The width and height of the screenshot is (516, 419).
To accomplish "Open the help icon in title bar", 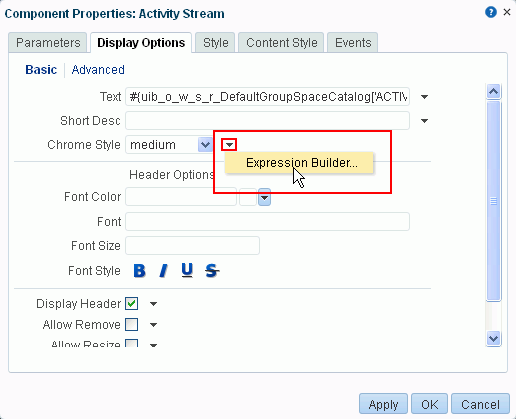I will [x=491, y=12].
